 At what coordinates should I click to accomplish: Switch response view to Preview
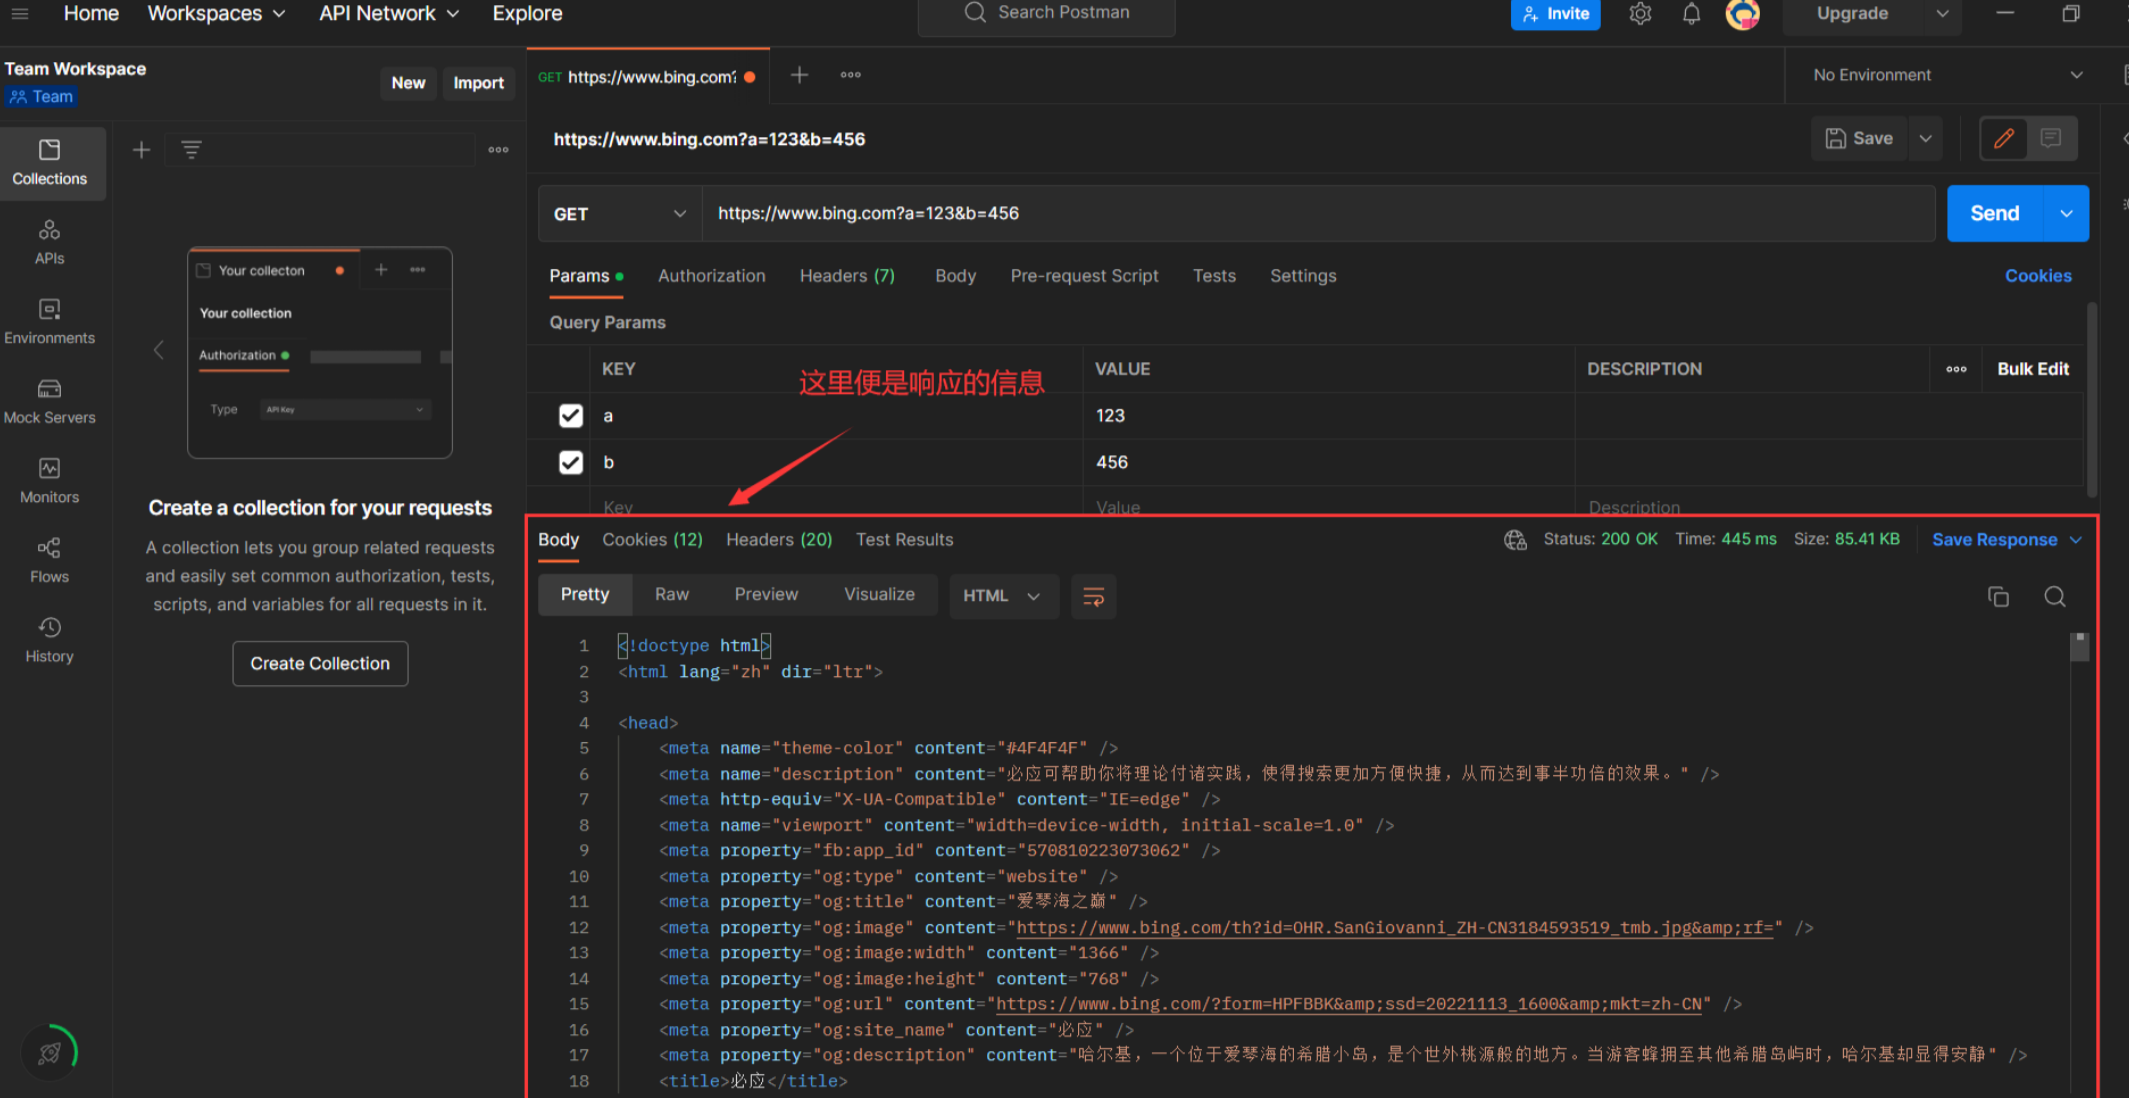766,595
